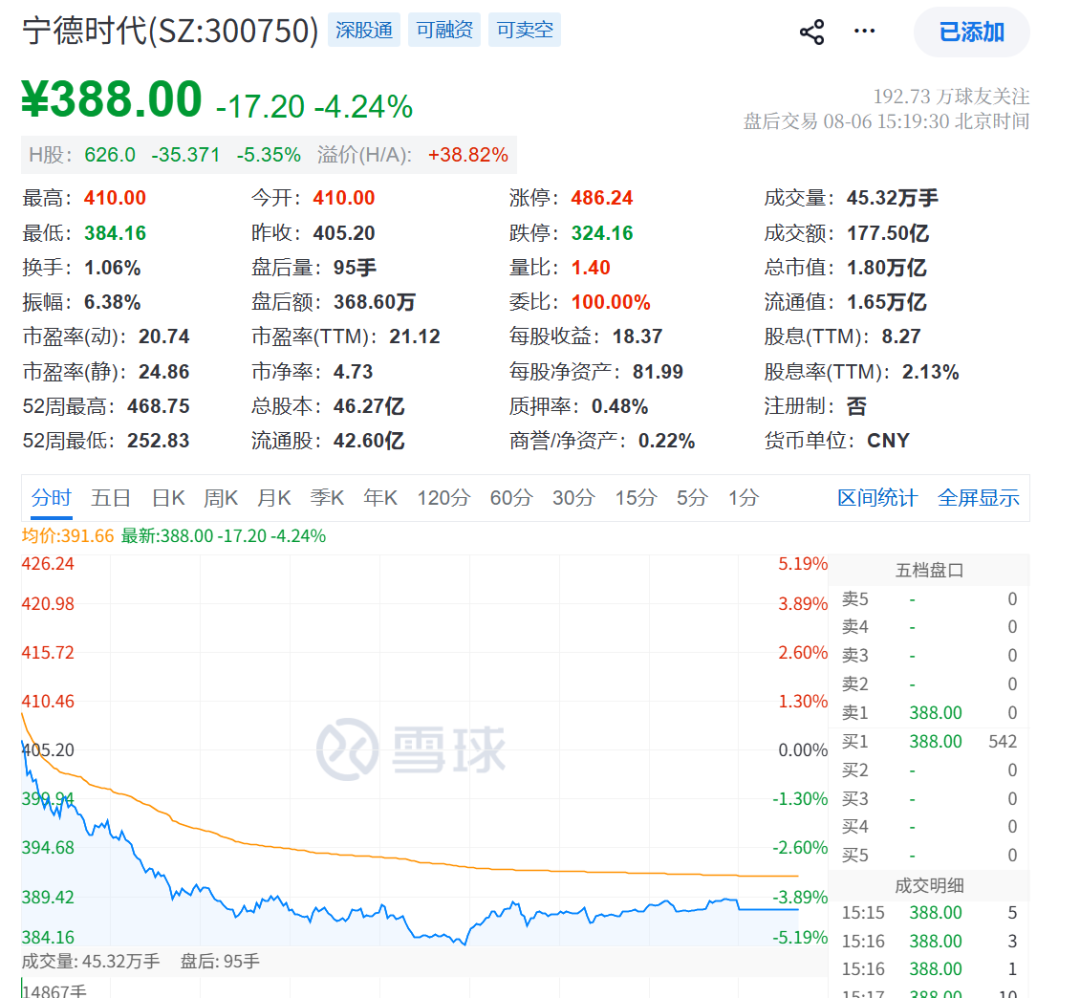Viewport: 1080px width, 998px height.
Task: Switch to the 五日 tab
Action: click(x=110, y=497)
